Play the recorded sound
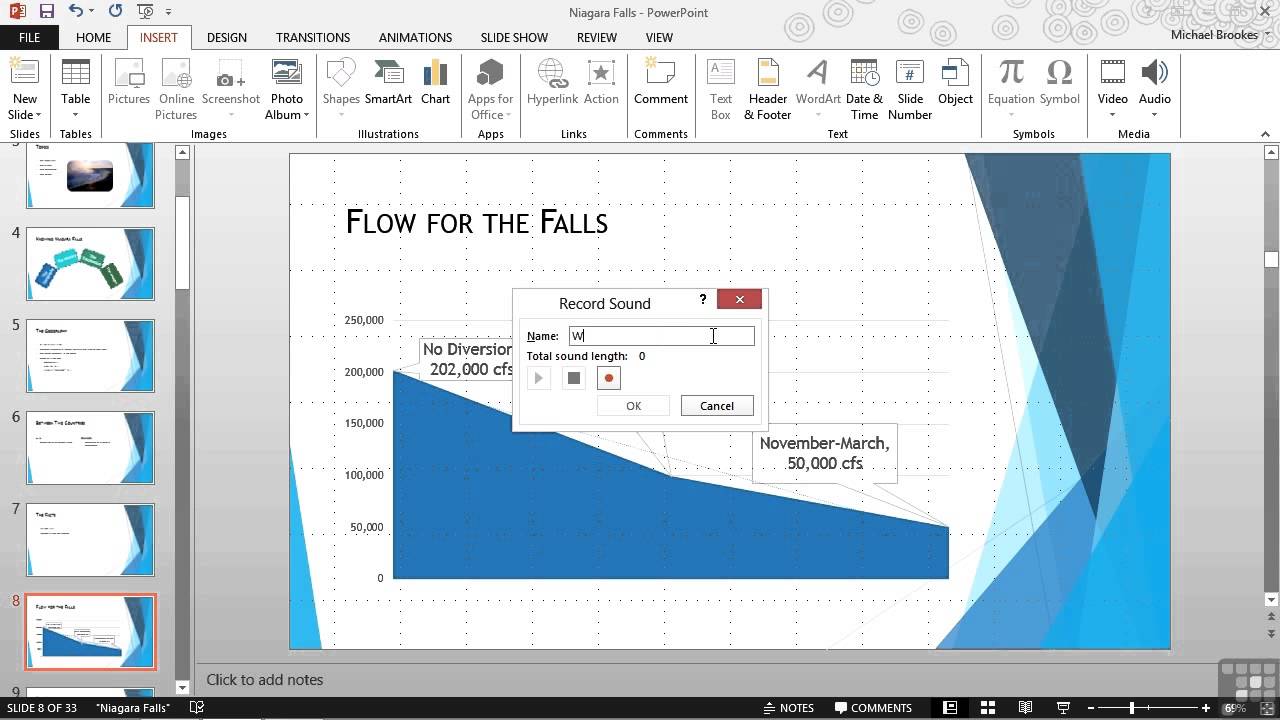The height and width of the screenshot is (720, 1280). pos(539,378)
